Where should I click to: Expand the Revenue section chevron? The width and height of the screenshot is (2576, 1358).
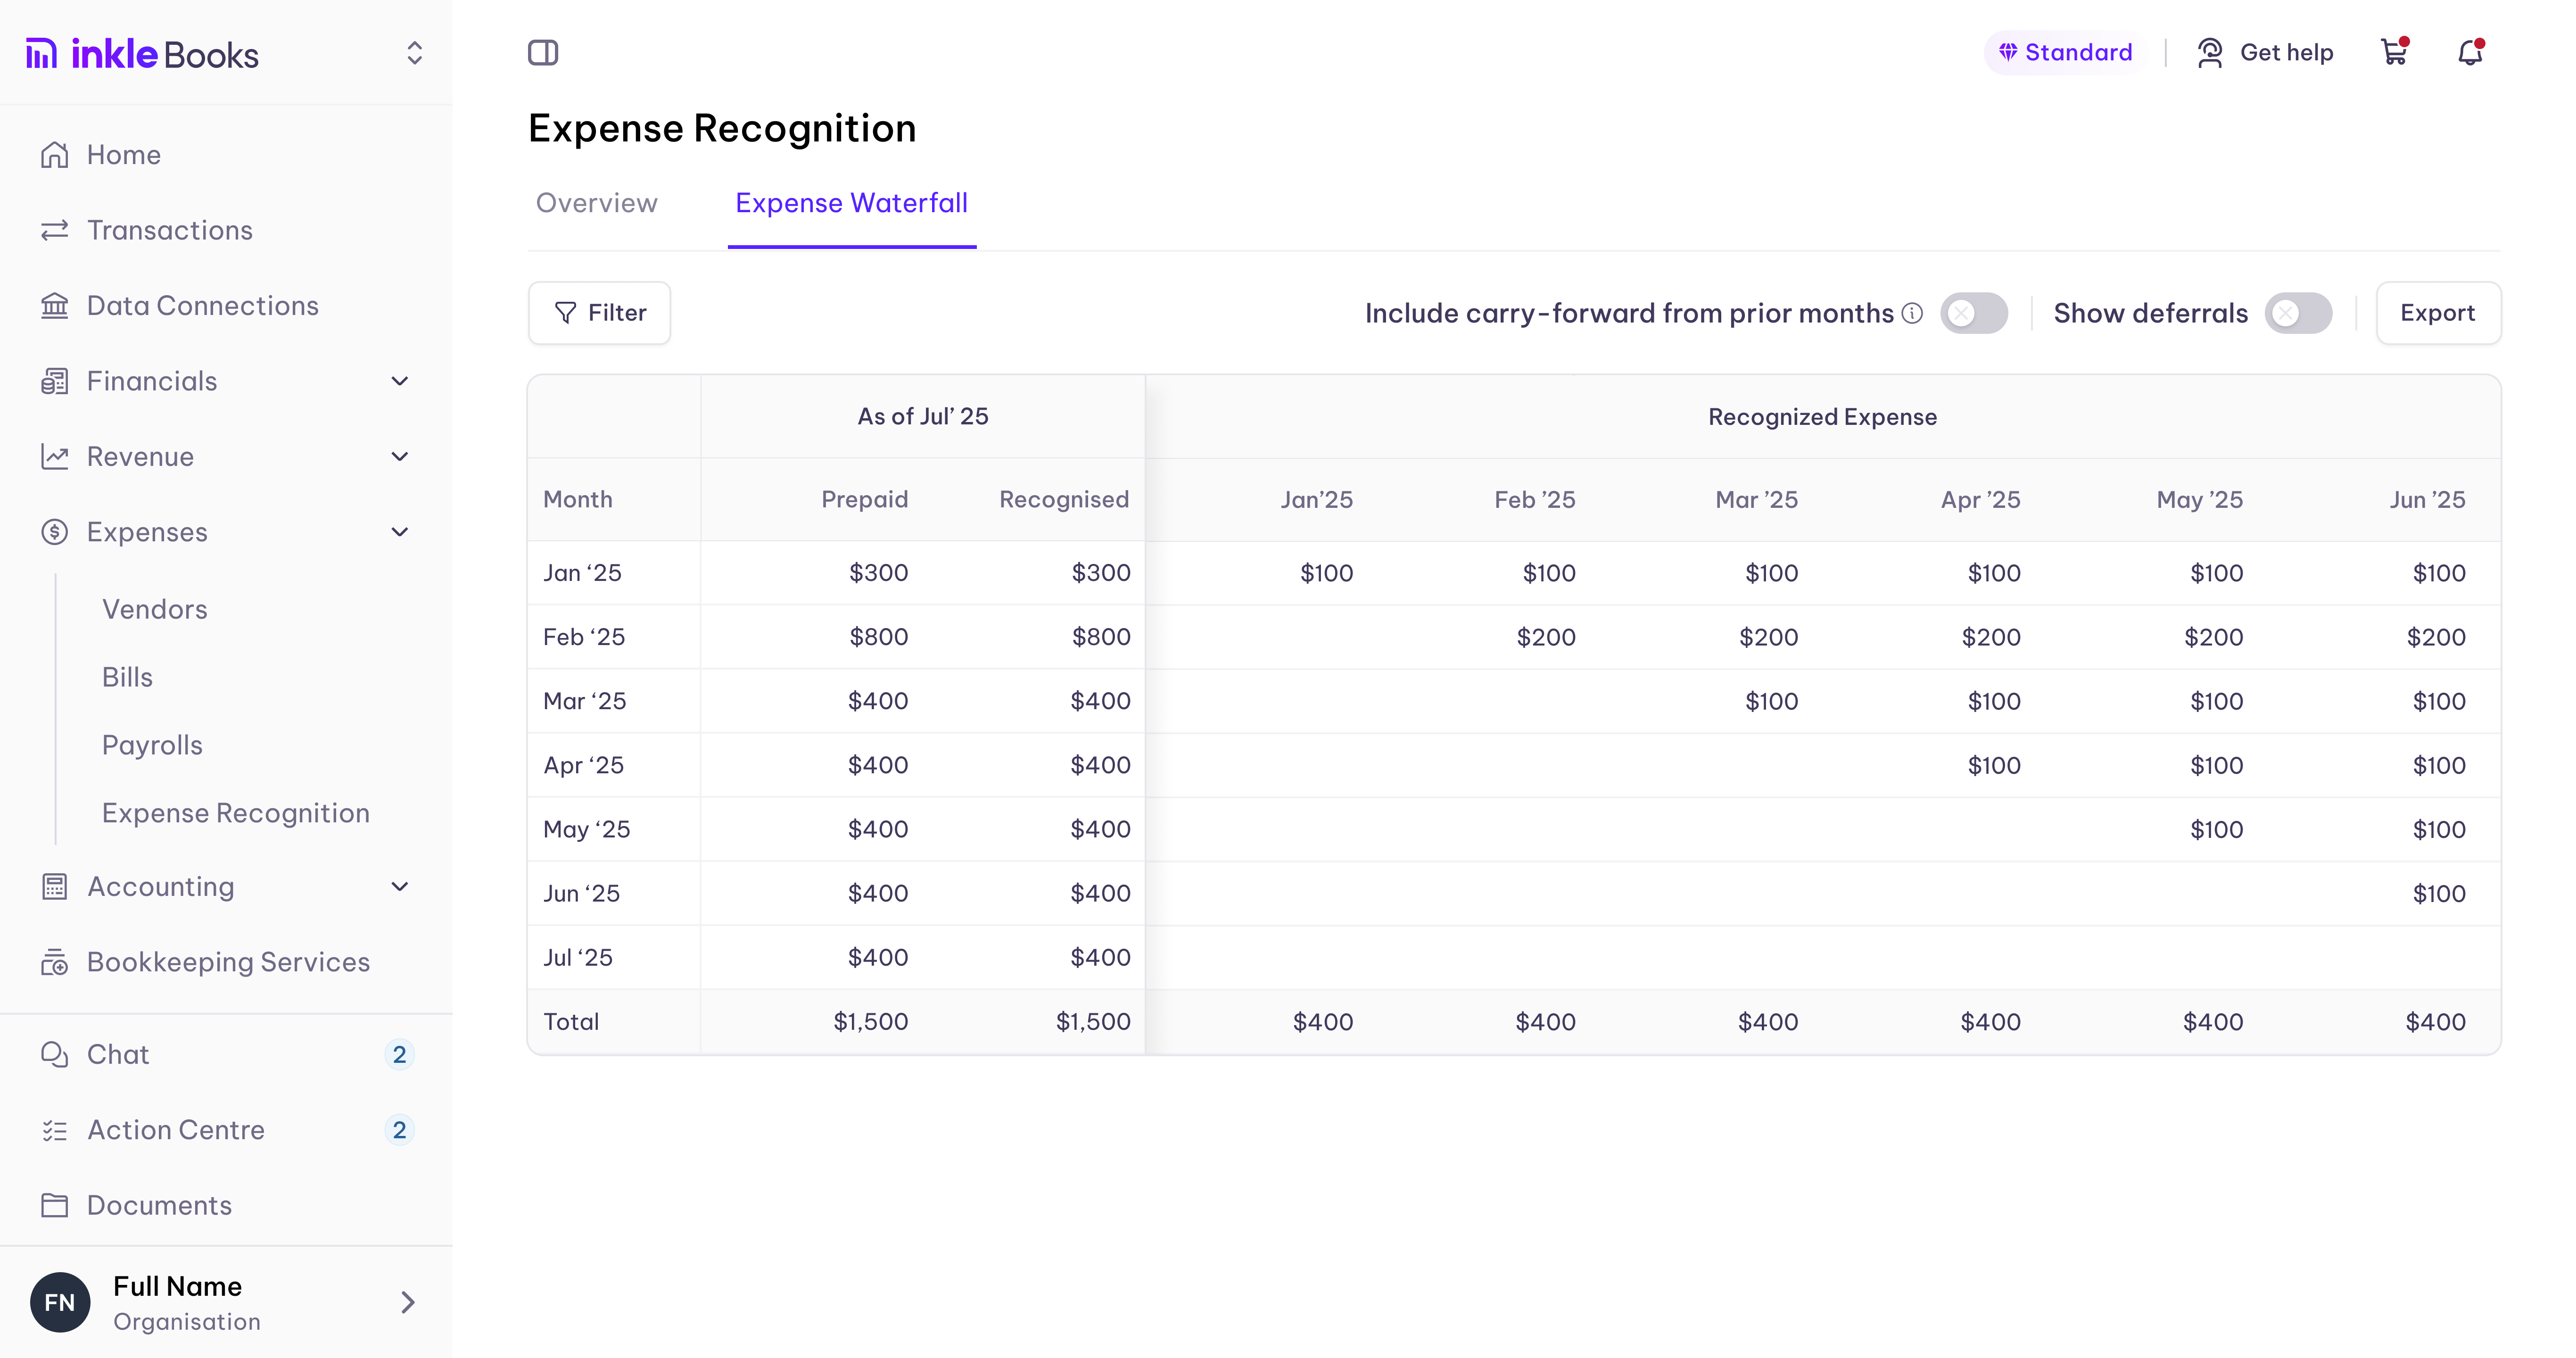click(x=399, y=457)
